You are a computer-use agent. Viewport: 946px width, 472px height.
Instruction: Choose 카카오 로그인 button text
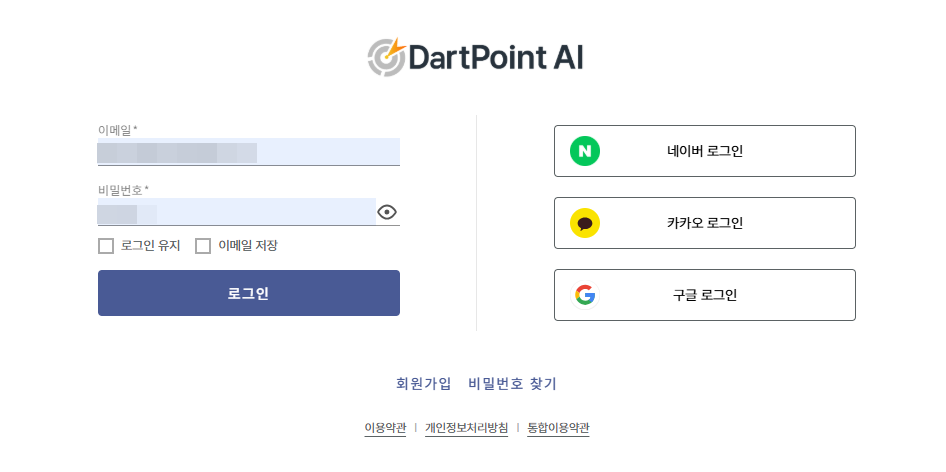[x=705, y=223]
